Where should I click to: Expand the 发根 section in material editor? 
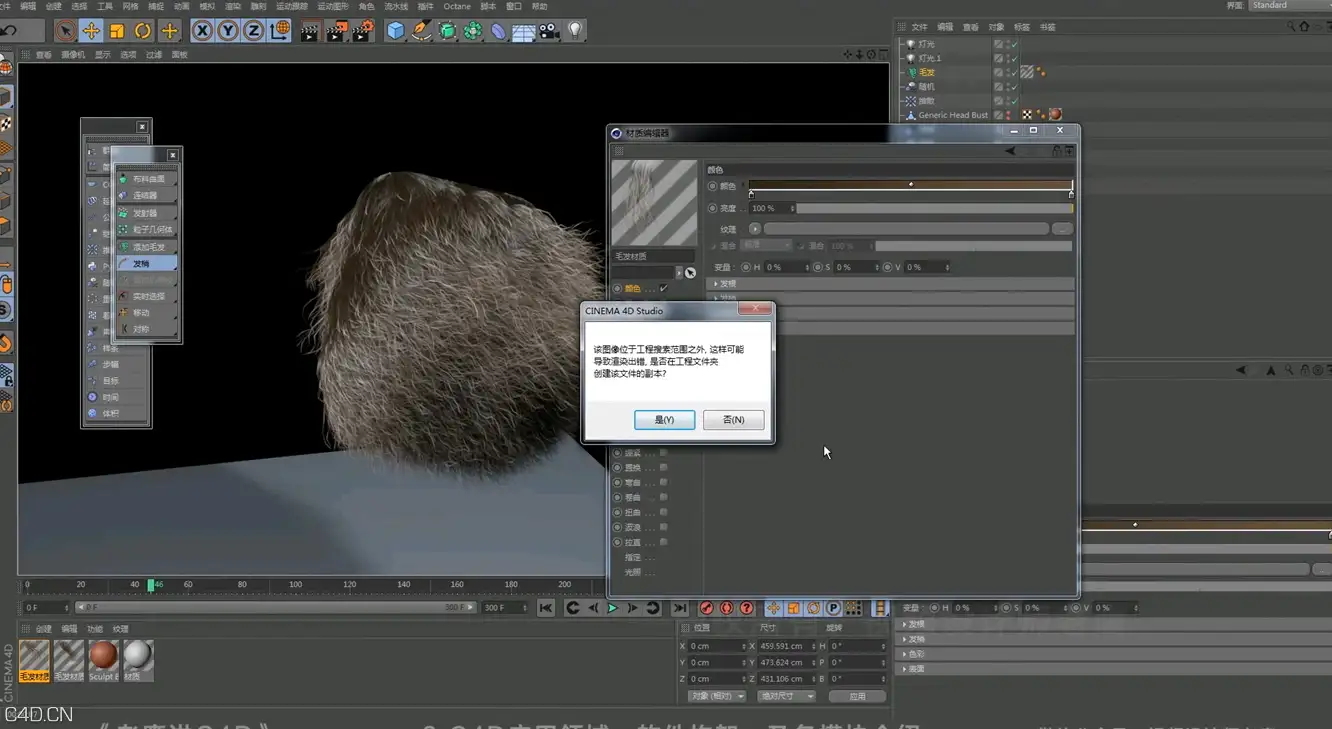point(891,284)
